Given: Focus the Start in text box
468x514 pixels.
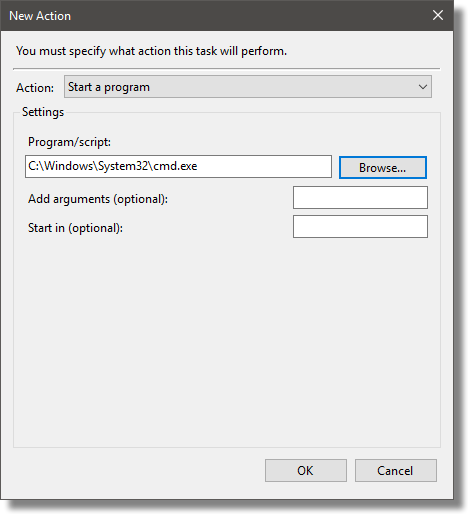Looking at the screenshot, I should (360, 226).
